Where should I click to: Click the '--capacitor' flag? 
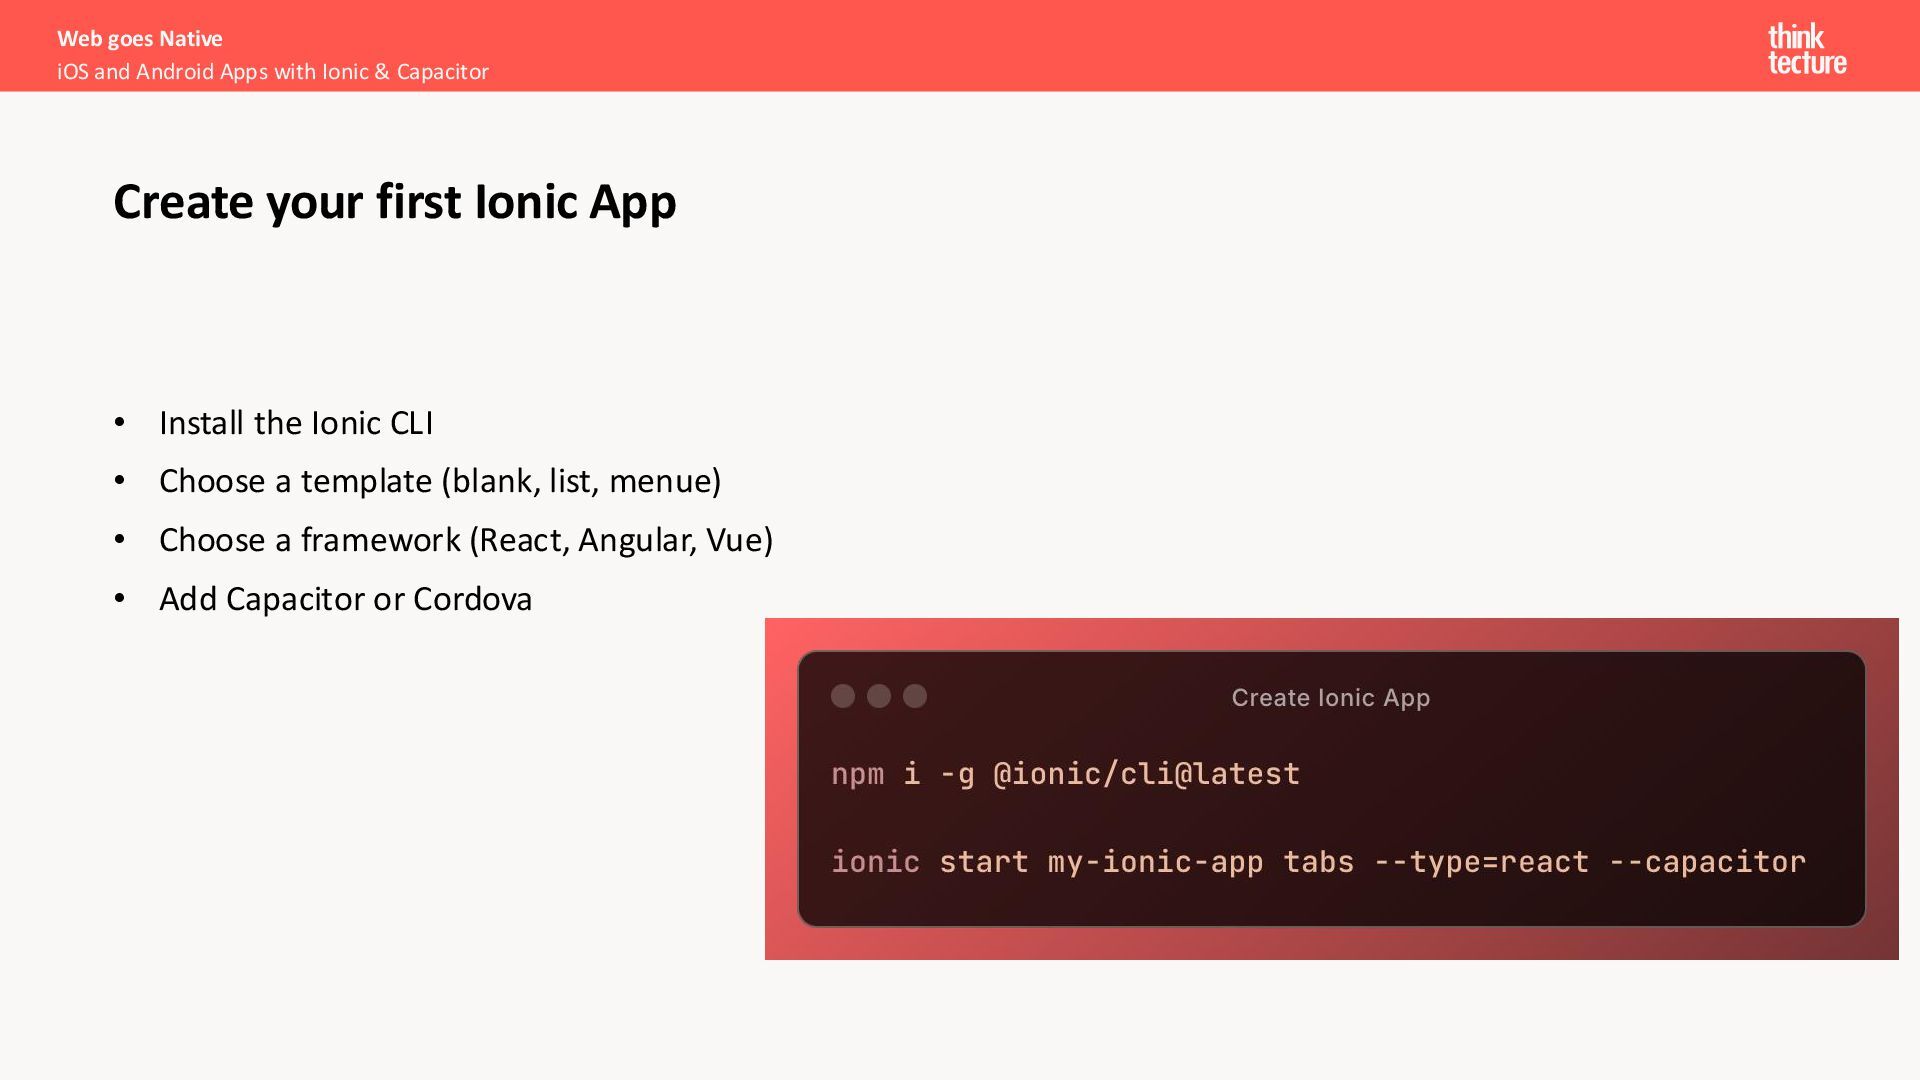pos(1707,862)
